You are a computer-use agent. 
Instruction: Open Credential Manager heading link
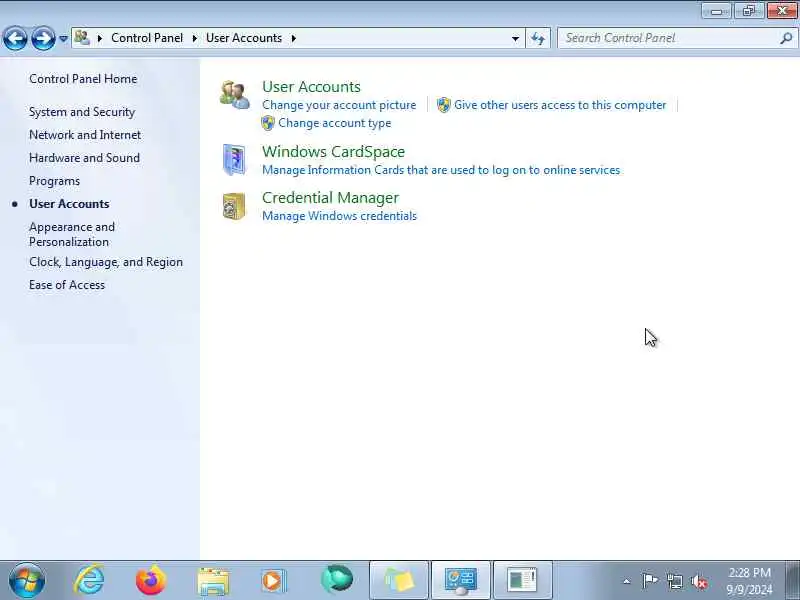331,197
